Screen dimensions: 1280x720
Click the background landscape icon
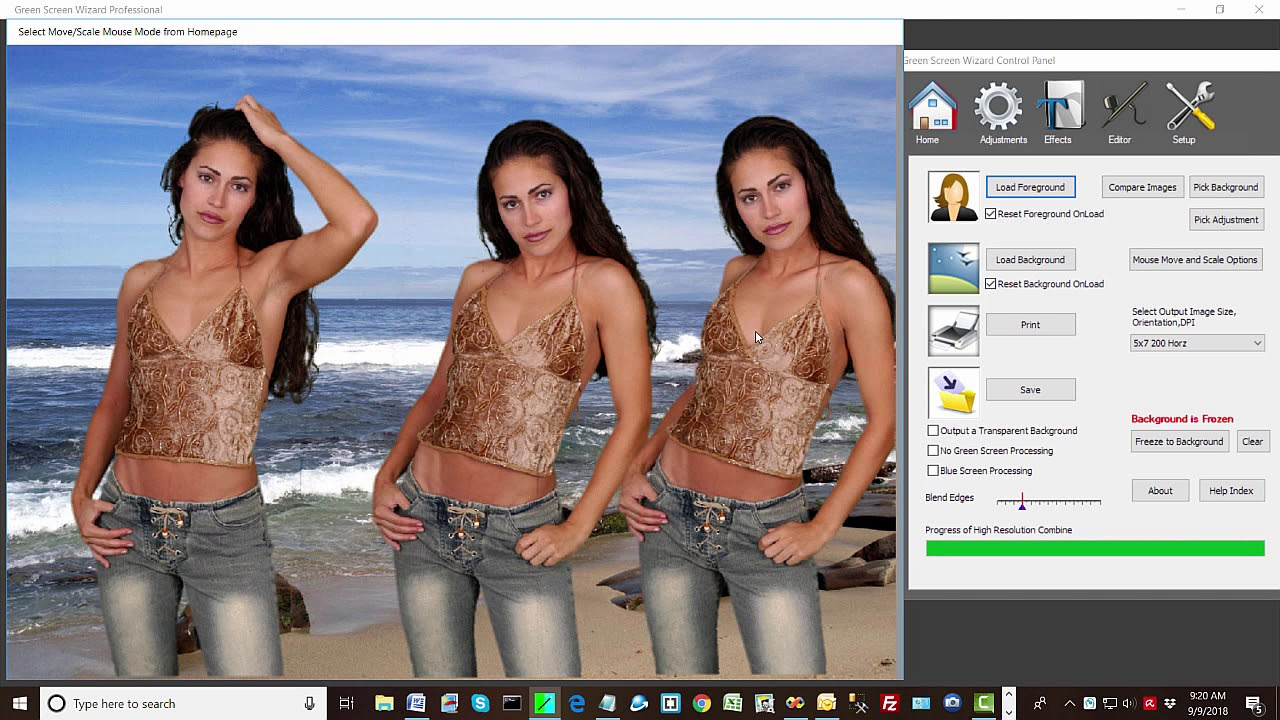tap(953, 268)
